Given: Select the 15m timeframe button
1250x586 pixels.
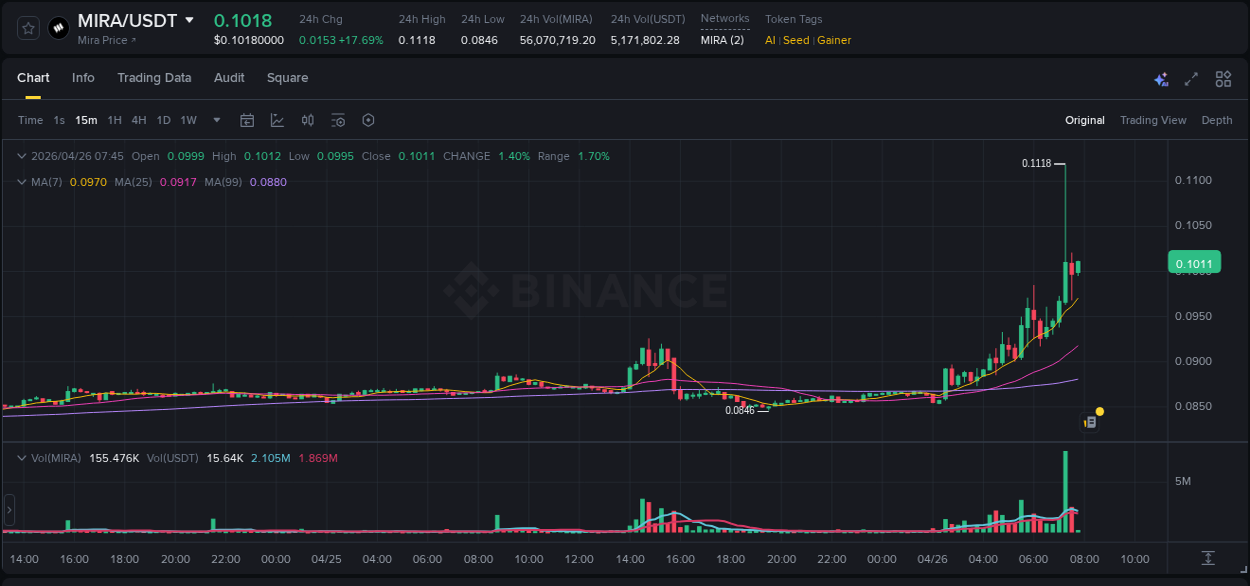Looking at the screenshot, I should (86, 120).
